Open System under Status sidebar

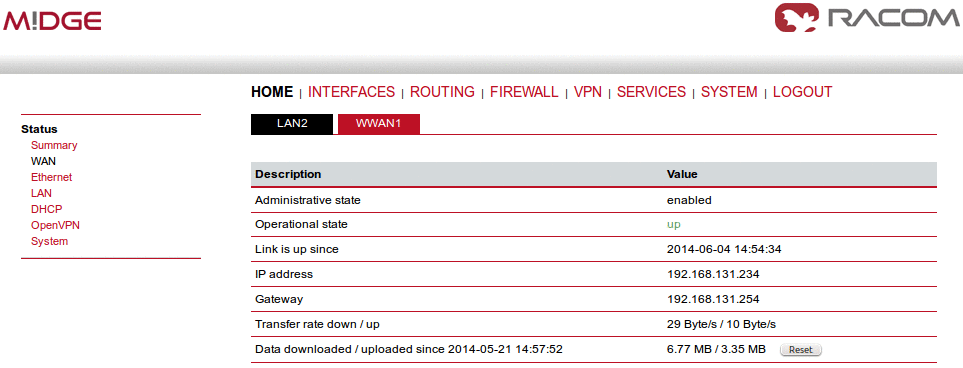pos(50,241)
